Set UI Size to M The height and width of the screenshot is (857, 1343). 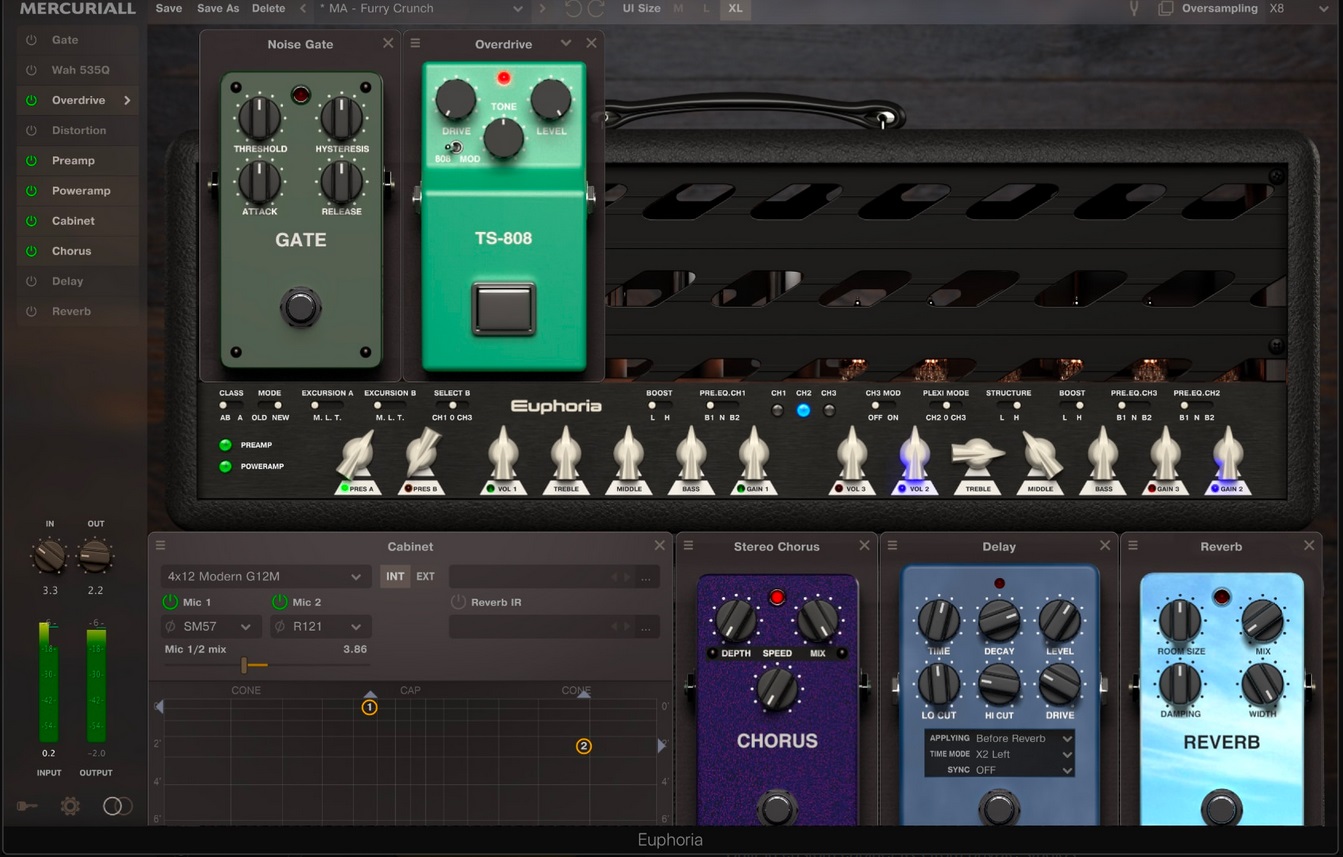(x=679, y=8)
